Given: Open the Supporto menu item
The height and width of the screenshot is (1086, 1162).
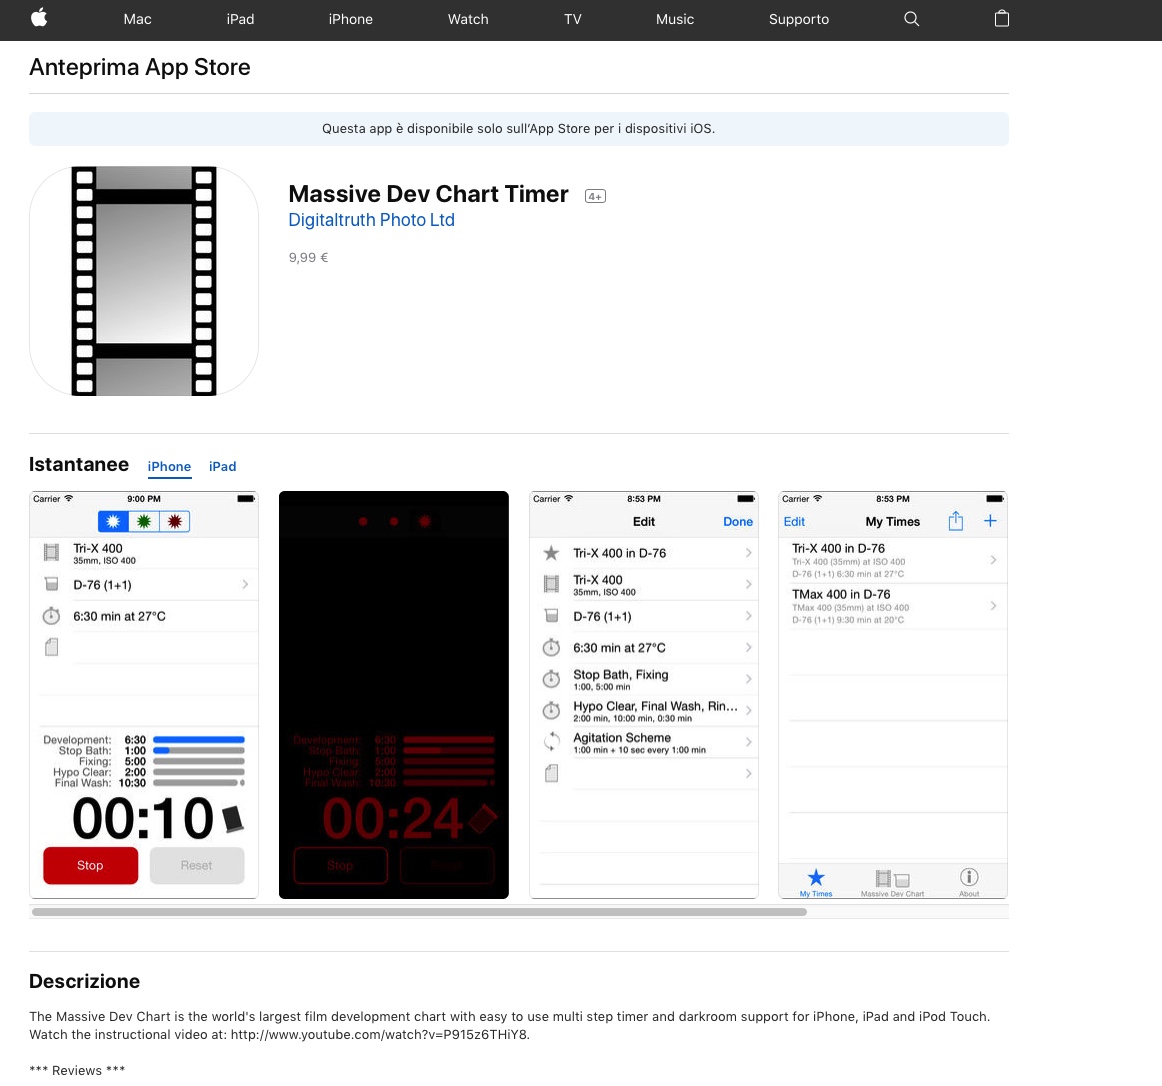Looking at the screenshot, I should click(798, 19).
